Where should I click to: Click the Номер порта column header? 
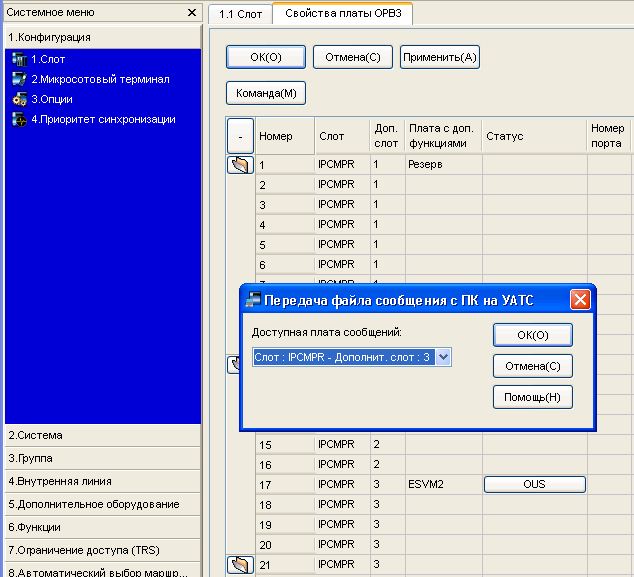[x=609, y=136]
